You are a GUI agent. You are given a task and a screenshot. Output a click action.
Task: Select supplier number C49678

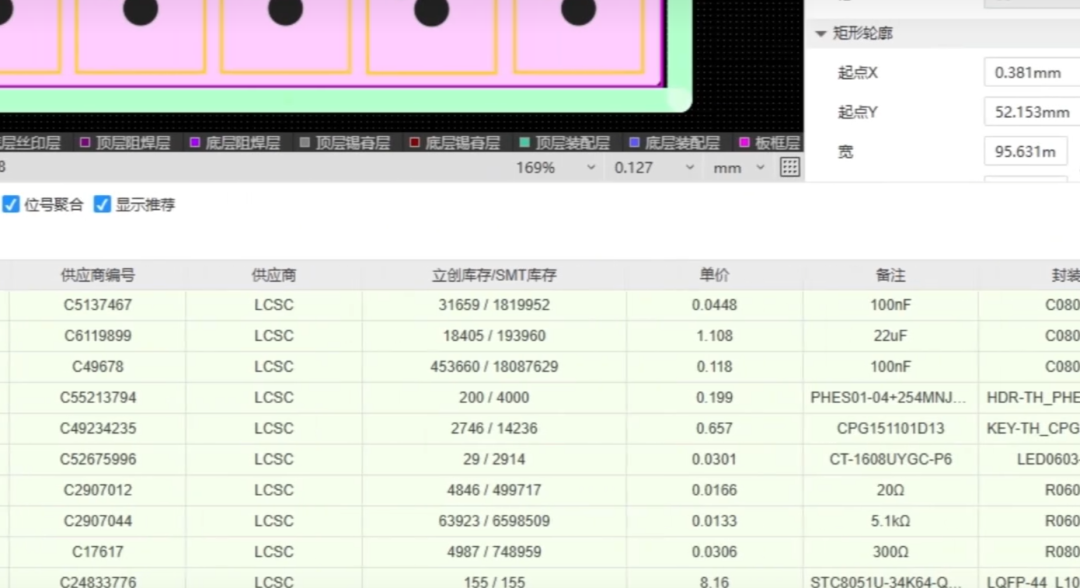(98, 367)
